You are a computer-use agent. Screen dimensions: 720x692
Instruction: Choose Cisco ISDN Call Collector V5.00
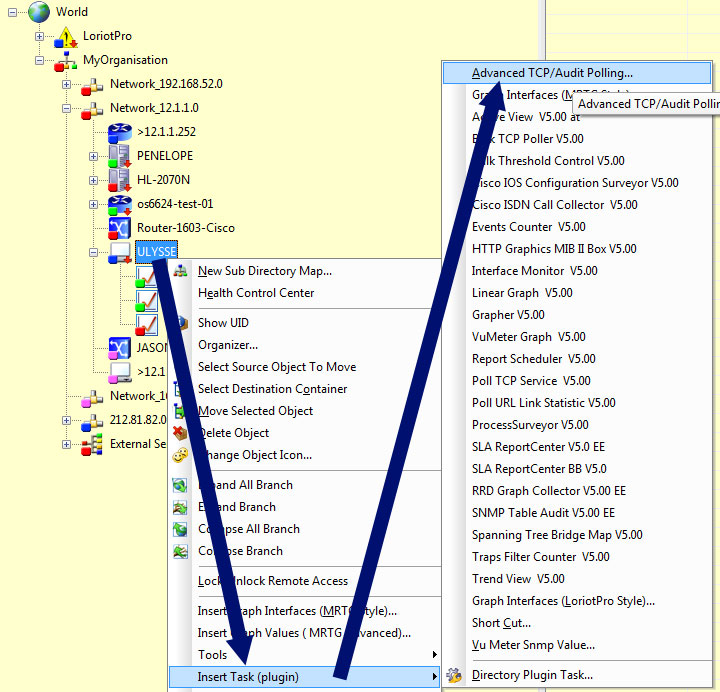555,205
